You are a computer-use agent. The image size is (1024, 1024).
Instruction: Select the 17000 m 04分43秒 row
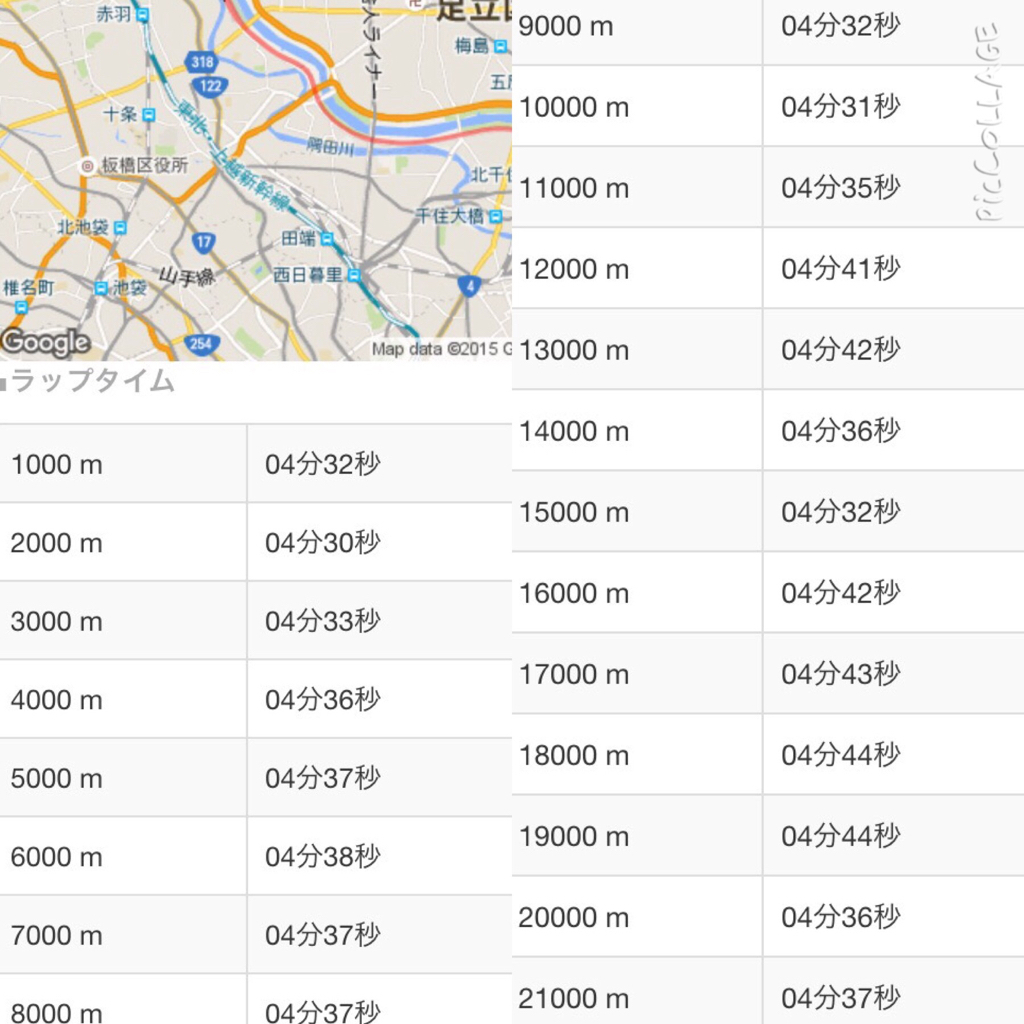(768, 673)
